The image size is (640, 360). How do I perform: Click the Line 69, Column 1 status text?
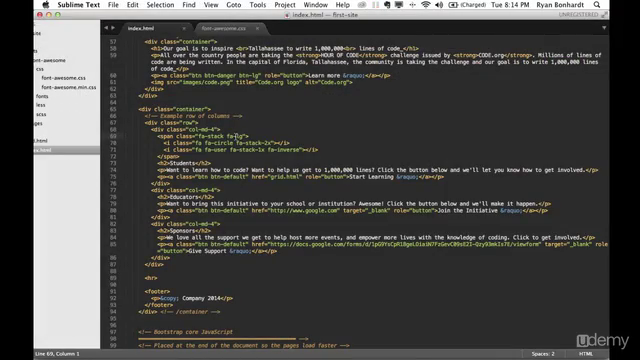pos(57,354)
